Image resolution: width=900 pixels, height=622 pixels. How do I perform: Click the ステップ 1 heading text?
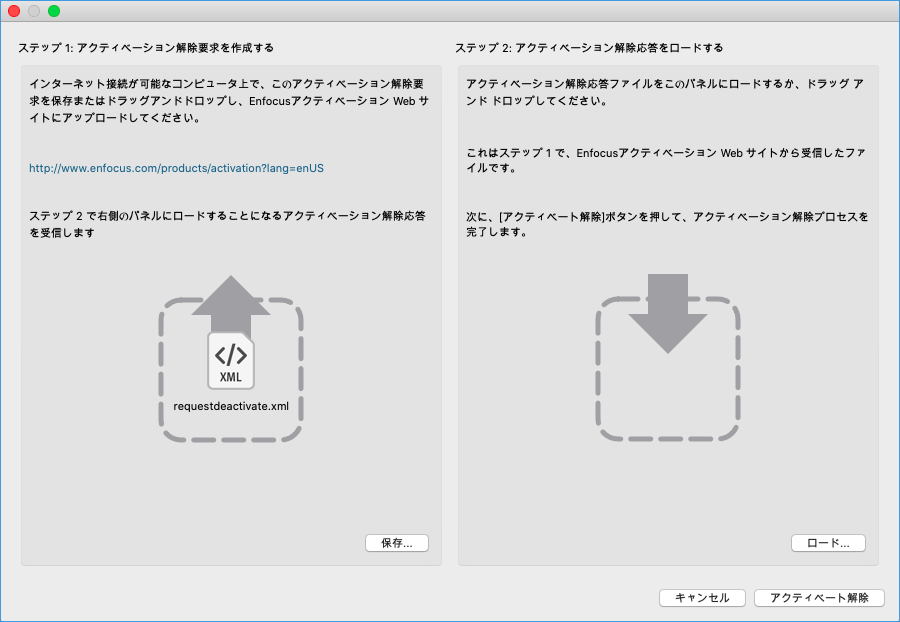146,48
